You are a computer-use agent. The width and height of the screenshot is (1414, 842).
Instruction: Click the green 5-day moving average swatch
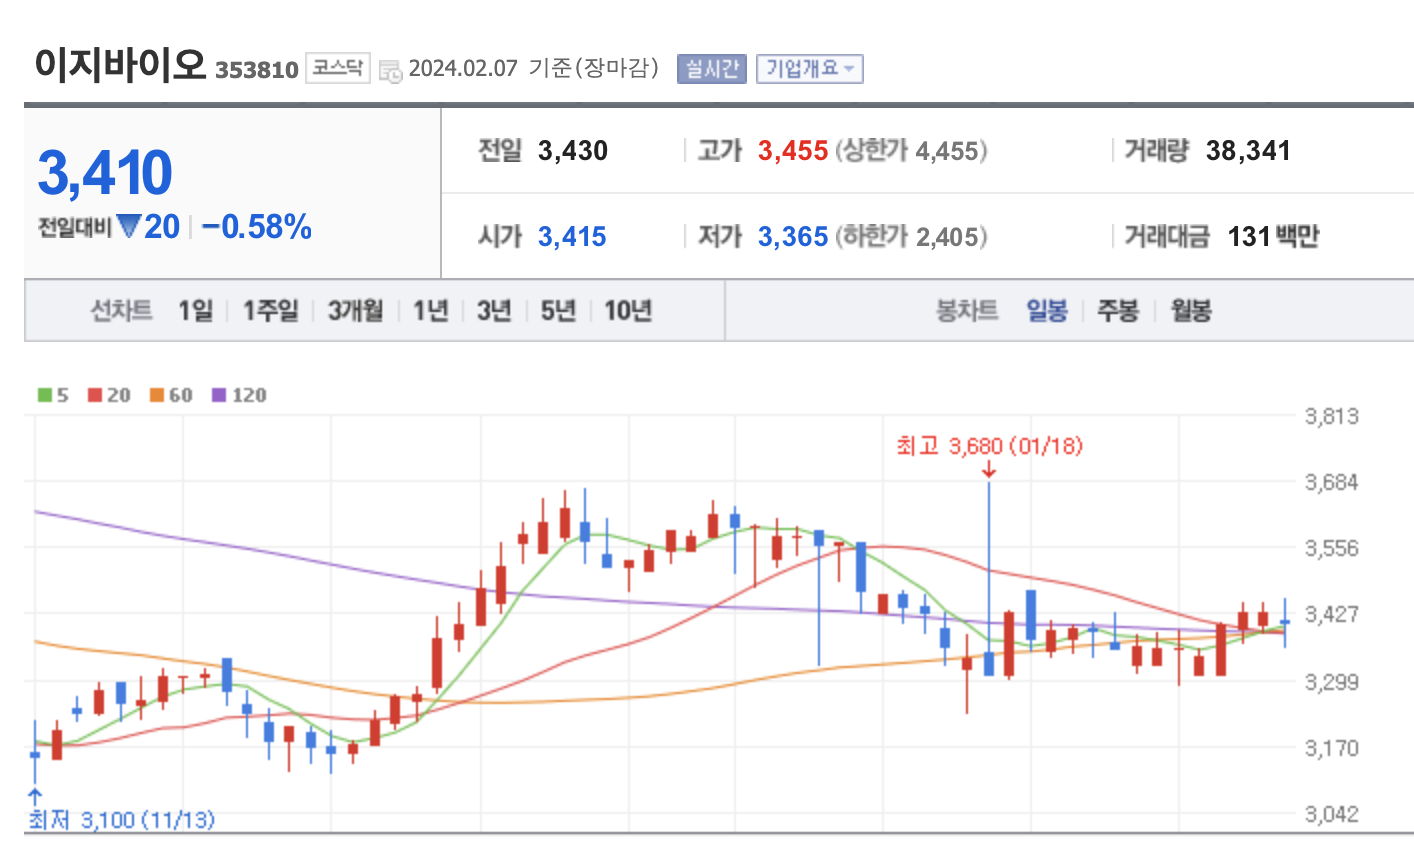pos(45,395)
